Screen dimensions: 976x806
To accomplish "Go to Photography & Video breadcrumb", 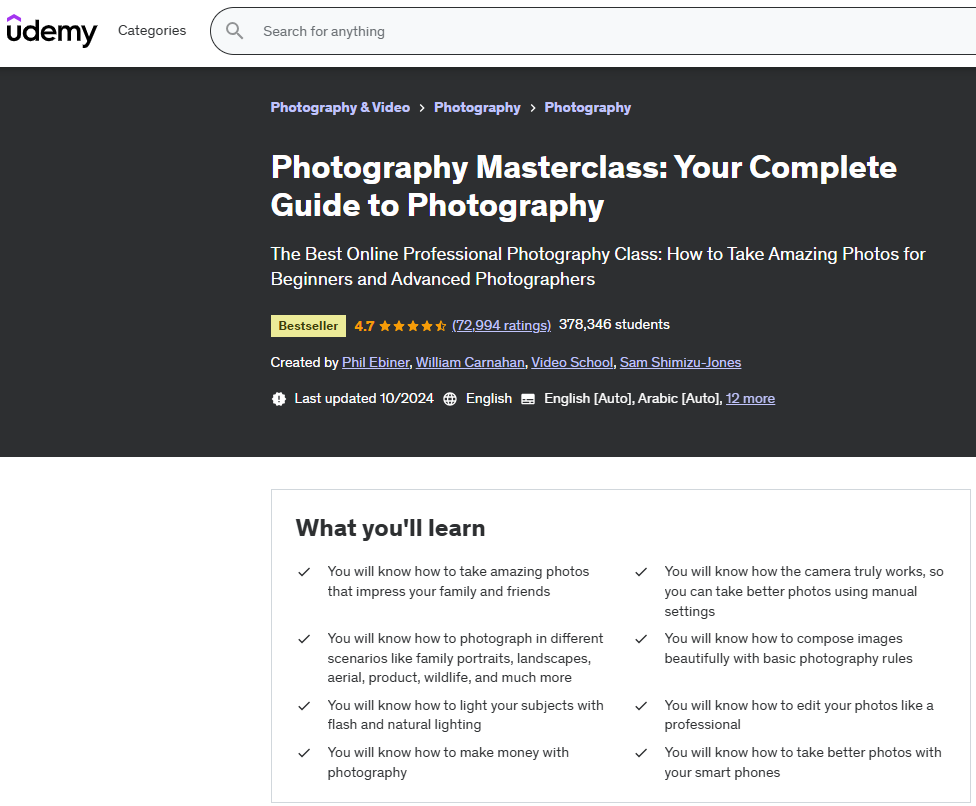I will coord(340,108).
